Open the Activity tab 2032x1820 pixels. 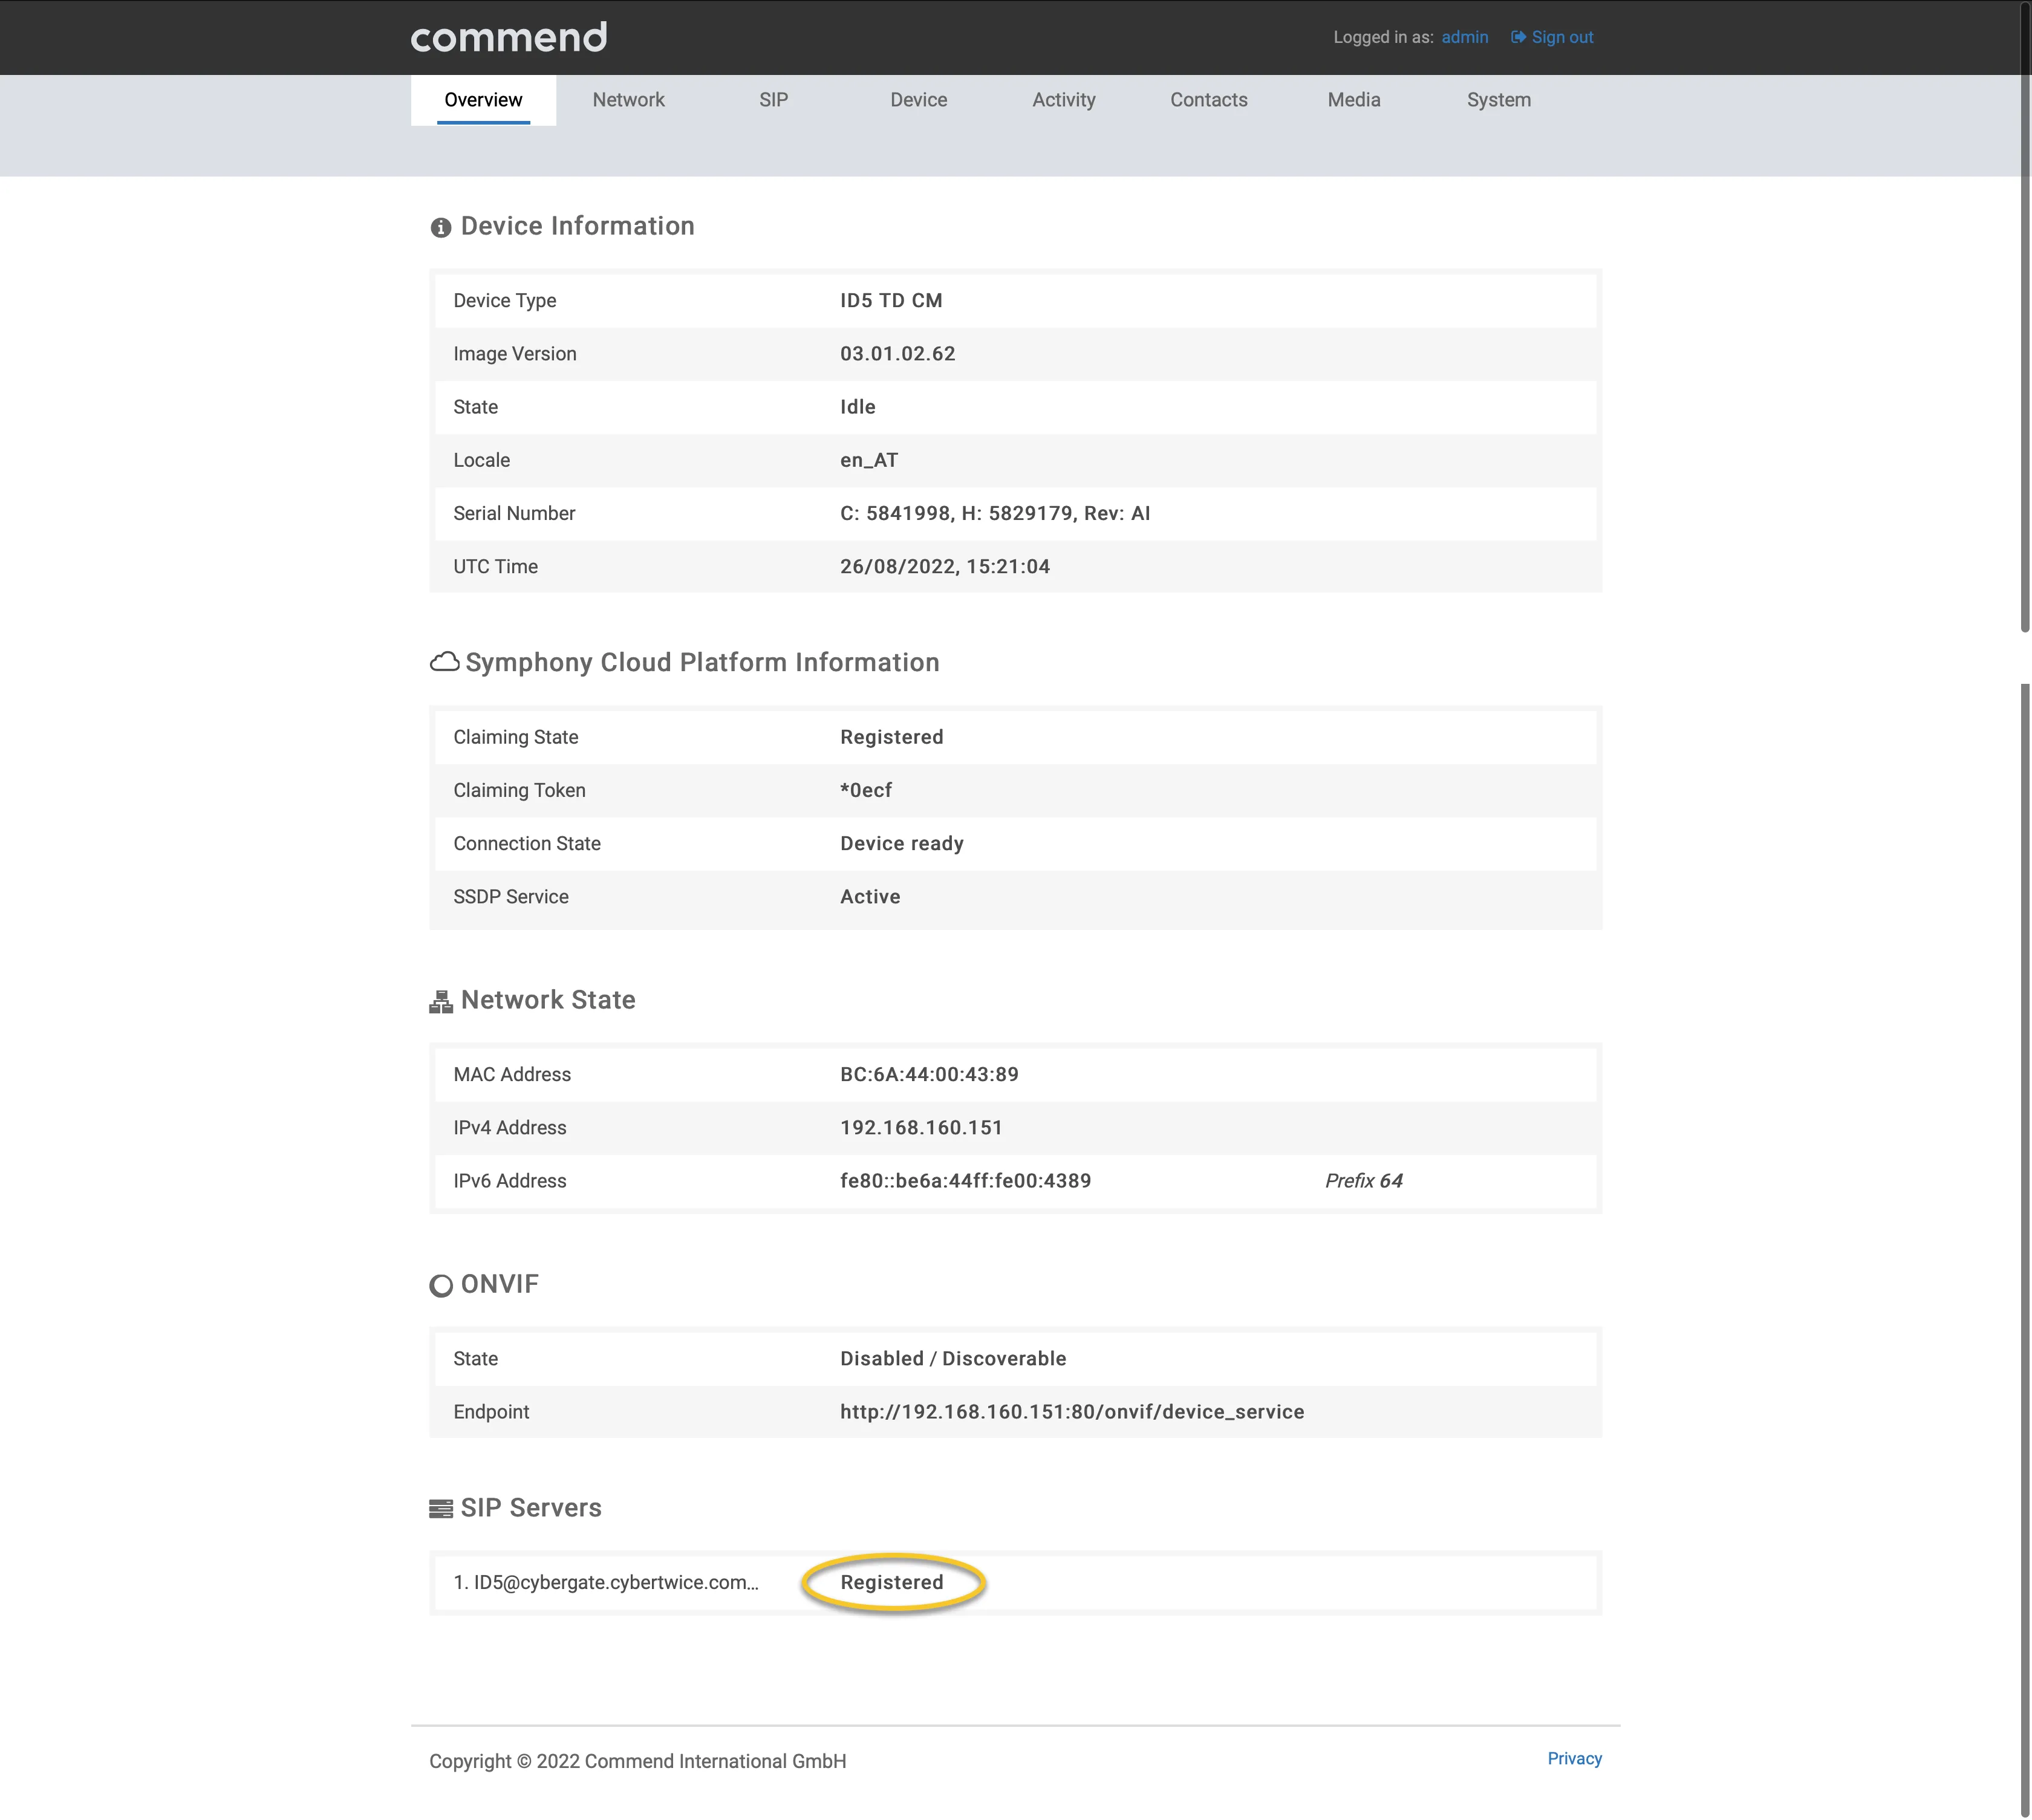tap(1063, 100)
